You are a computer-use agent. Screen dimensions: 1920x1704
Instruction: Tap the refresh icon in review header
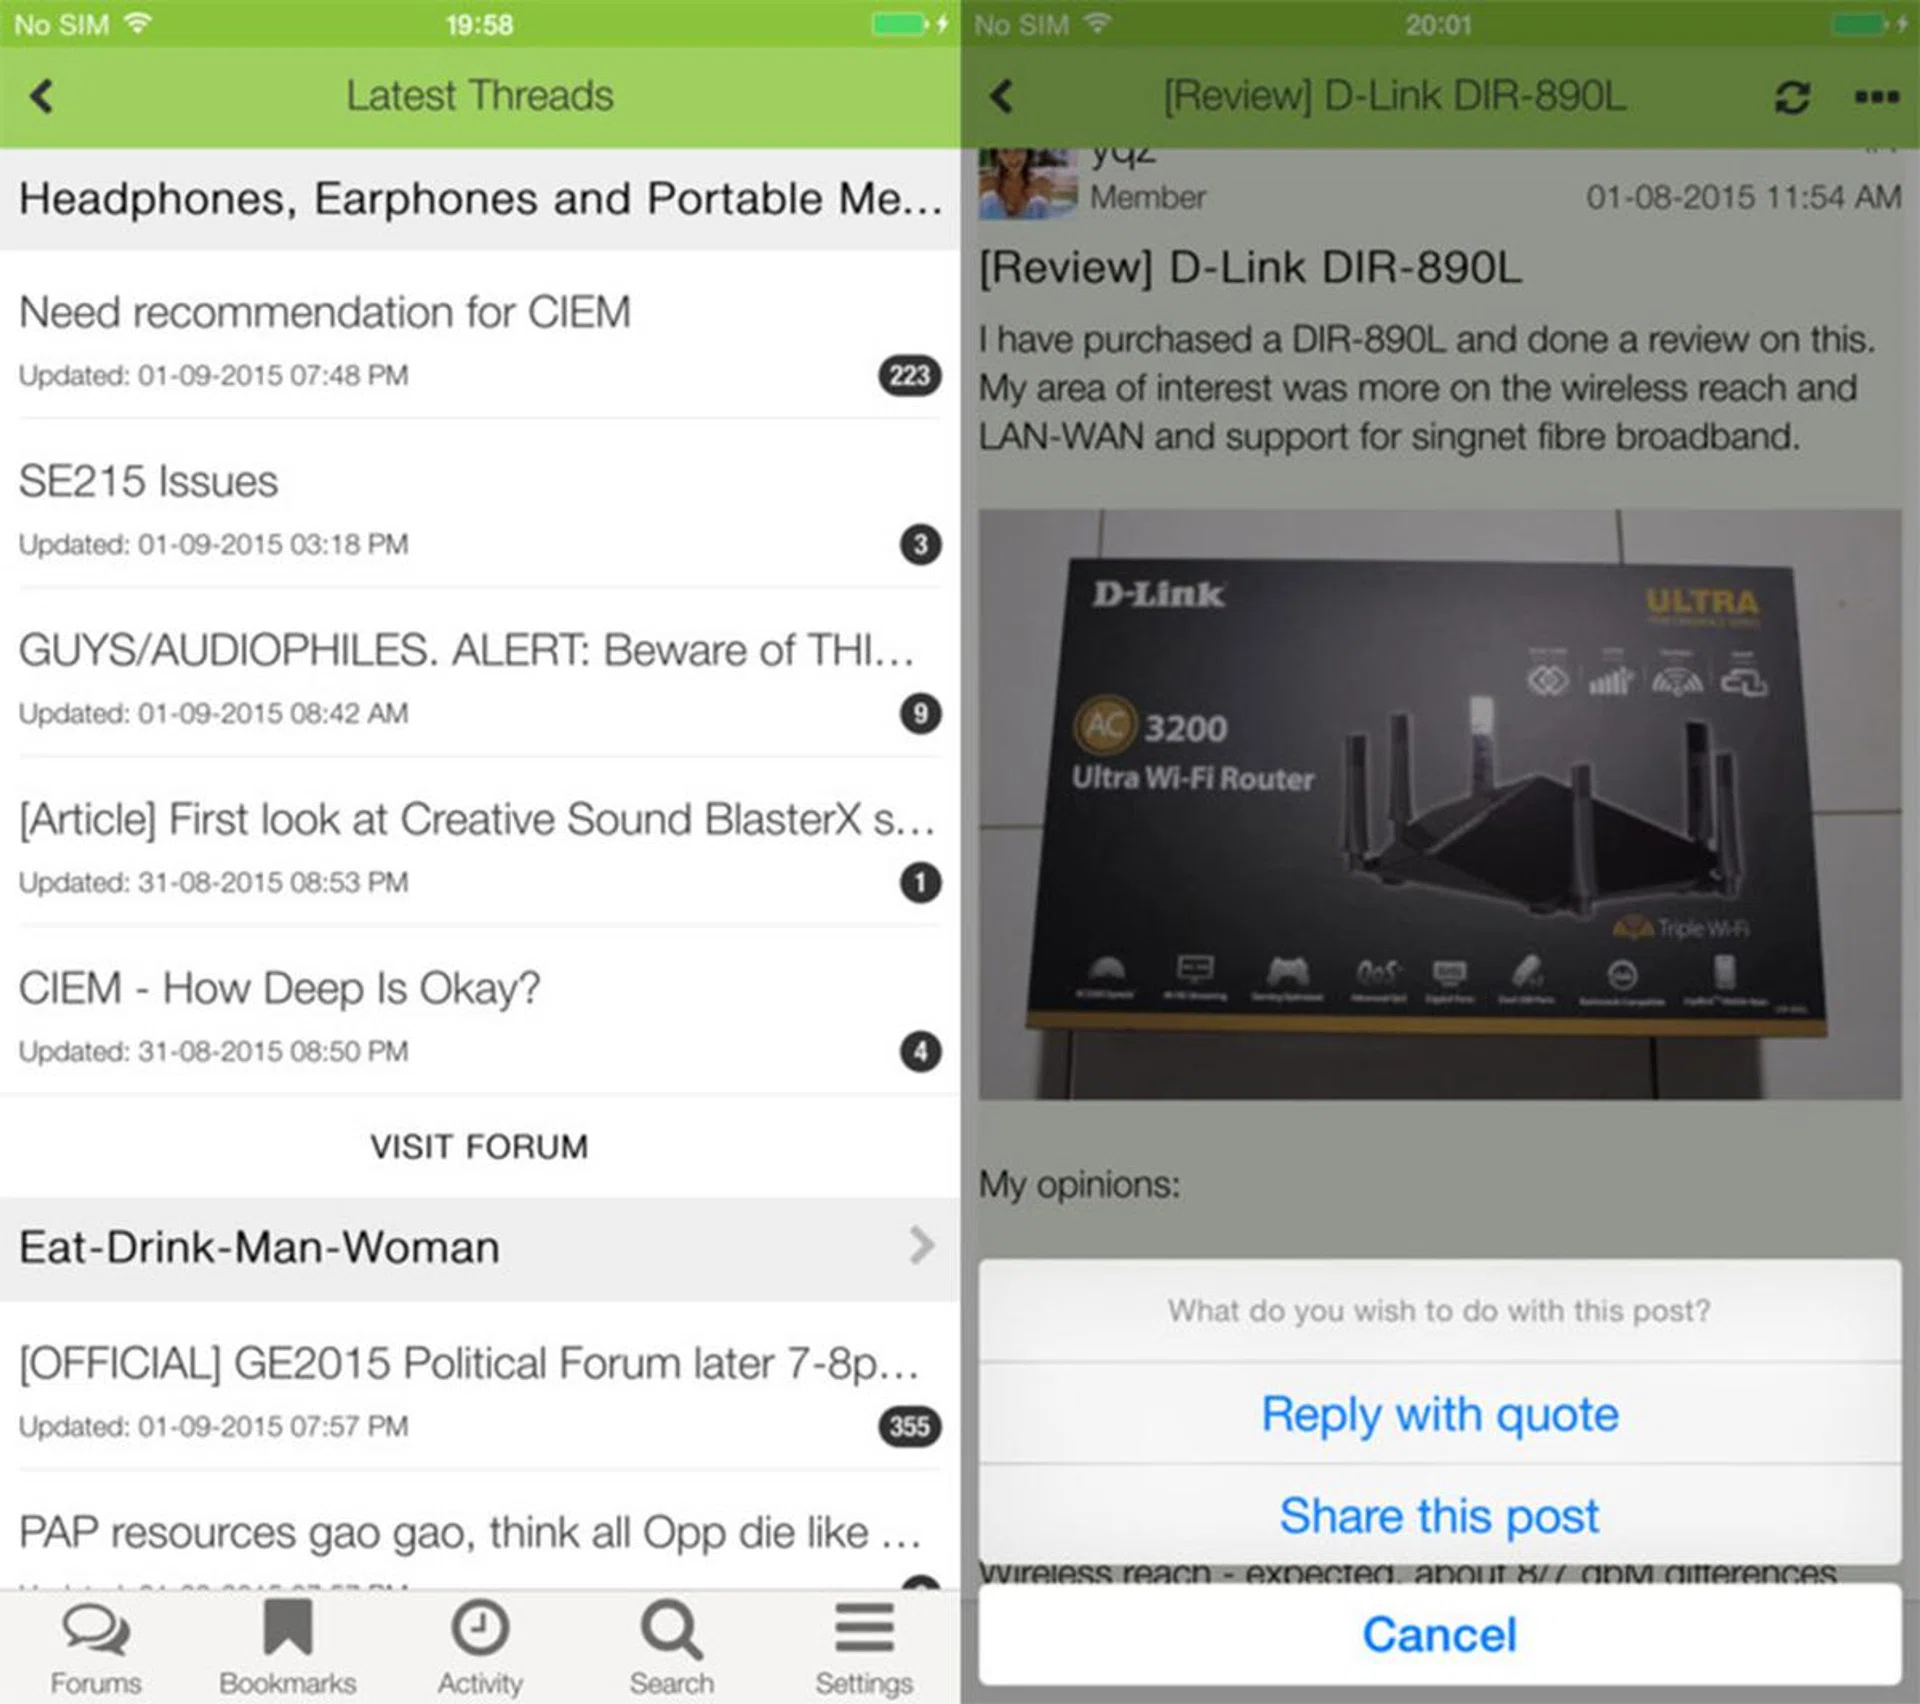coord(1792,97)
